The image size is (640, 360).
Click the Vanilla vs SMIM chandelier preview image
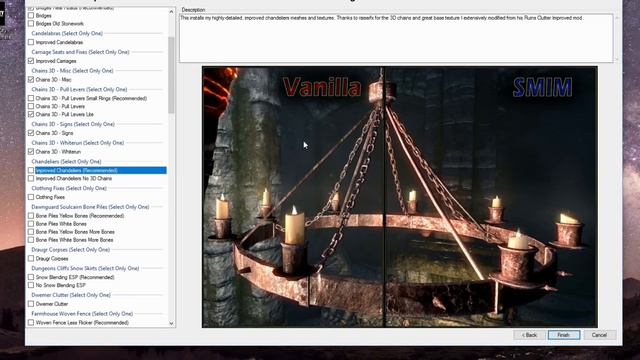click(x=400, y=197)
